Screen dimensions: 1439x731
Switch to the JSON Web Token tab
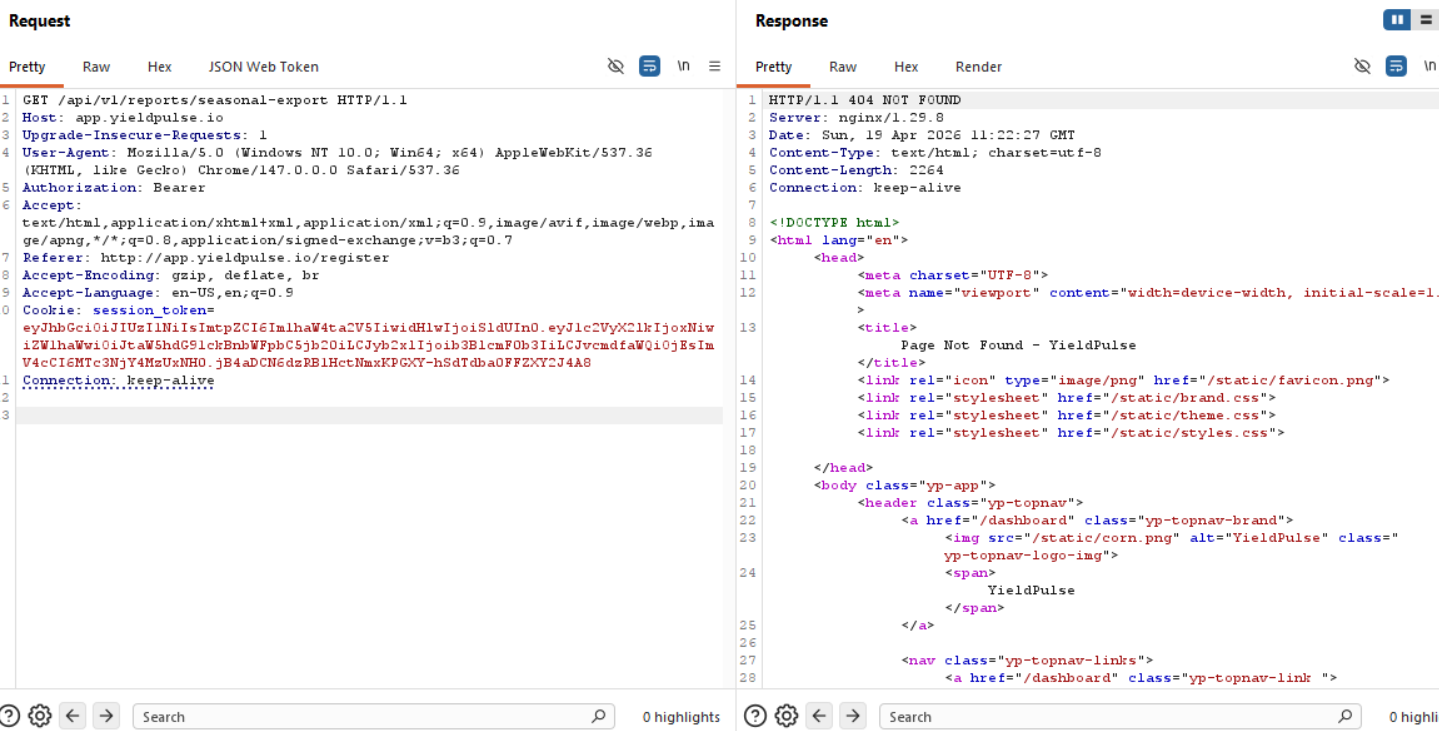[x=263, y=67]
